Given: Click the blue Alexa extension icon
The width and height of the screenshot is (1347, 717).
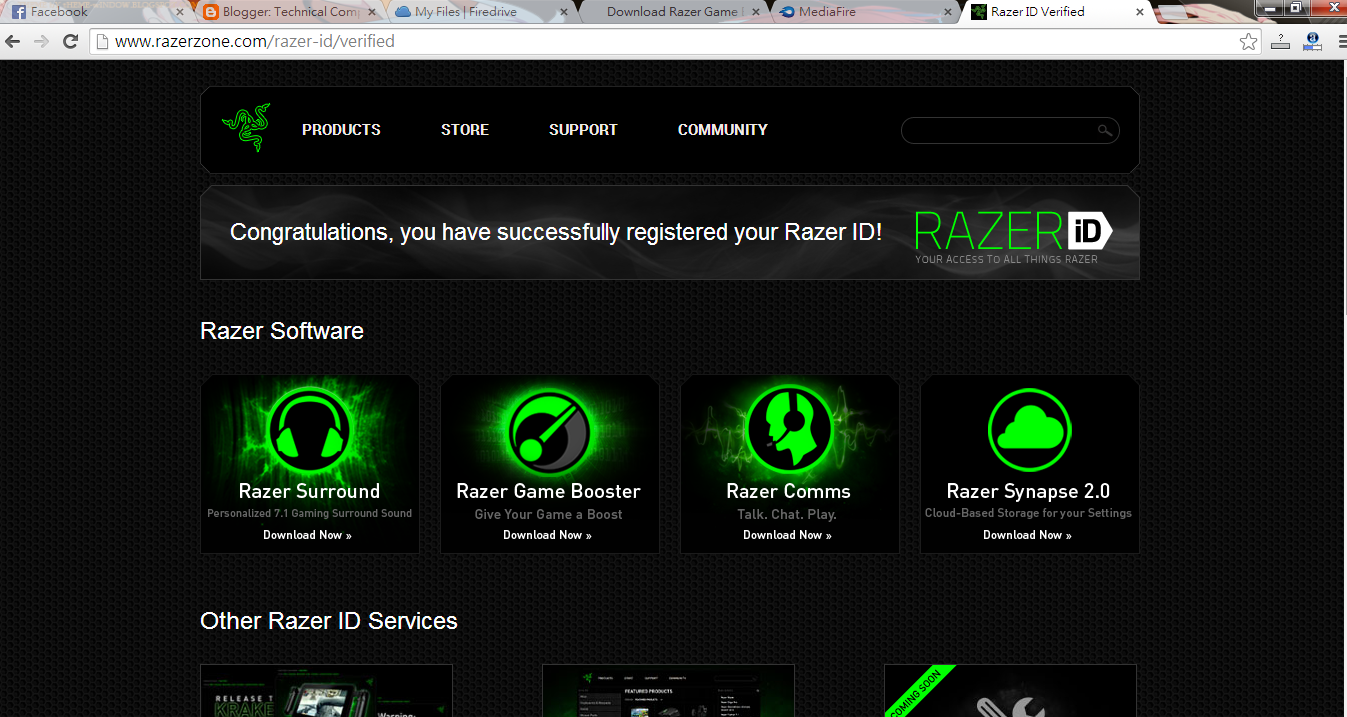Looking at the screenshot, I should tap(1312, 42).
